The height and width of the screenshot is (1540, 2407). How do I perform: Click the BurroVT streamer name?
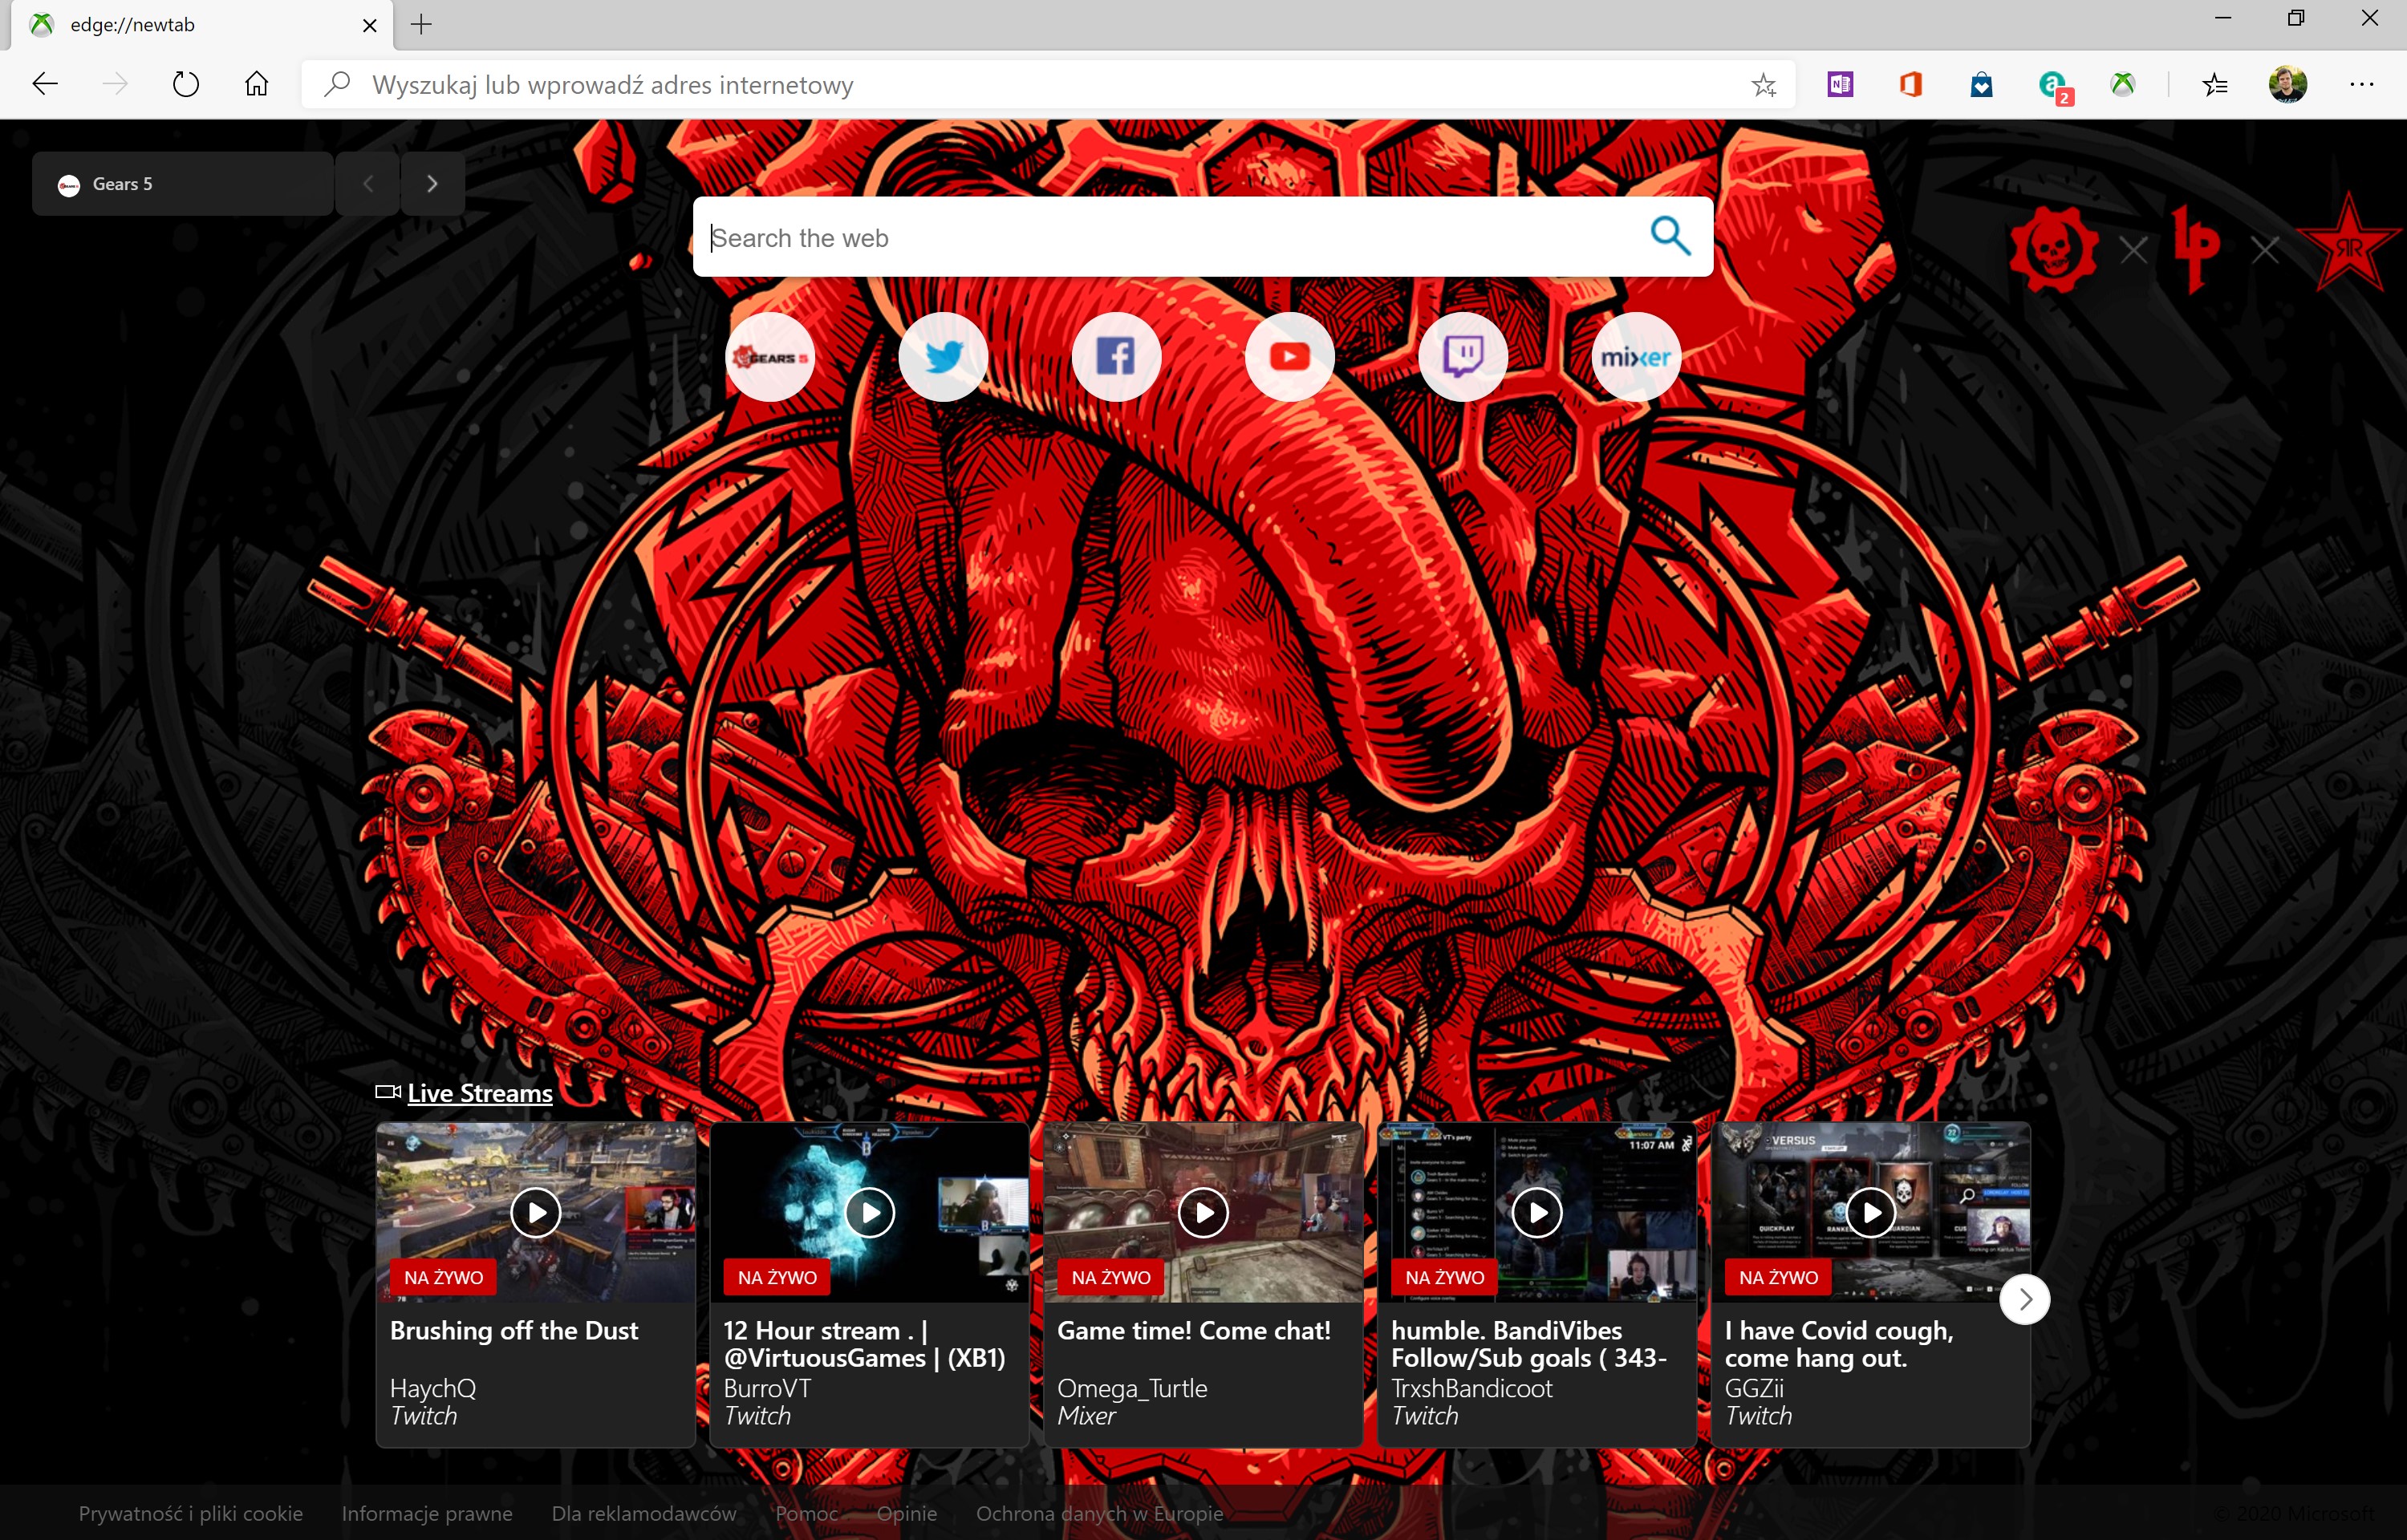(x=767, y=1388)
